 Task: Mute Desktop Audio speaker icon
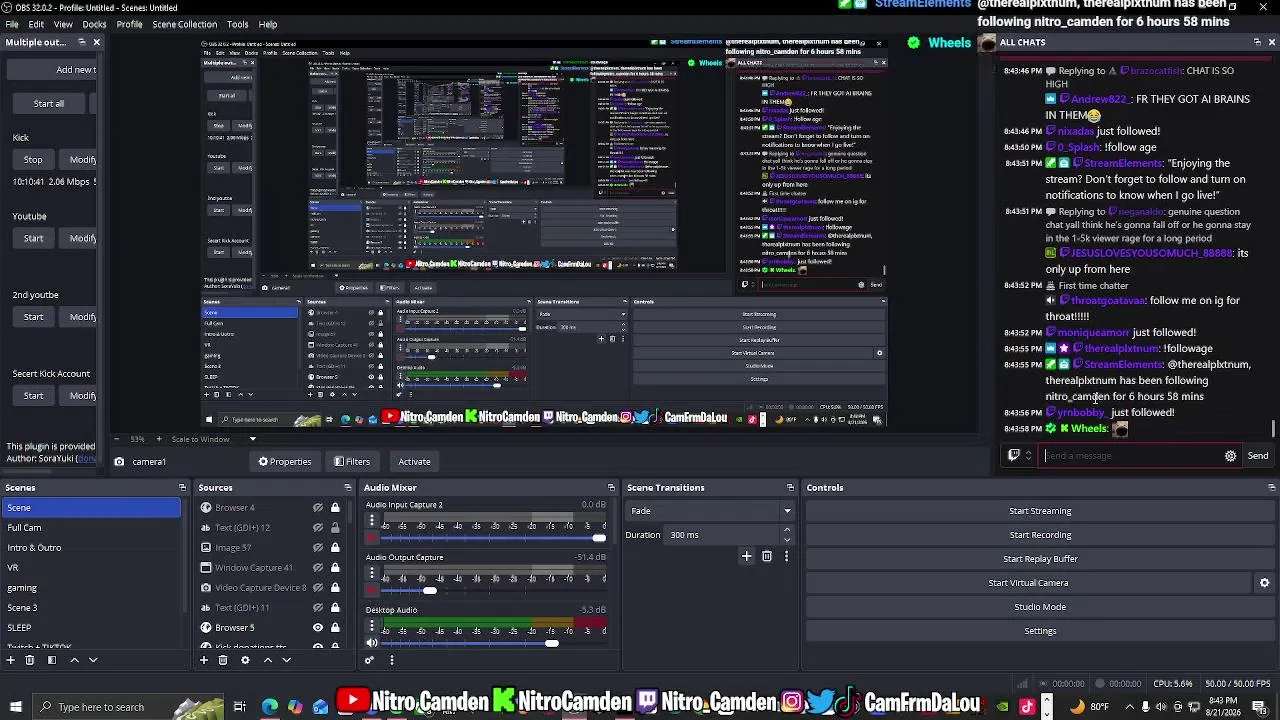[x=372, y=643]
